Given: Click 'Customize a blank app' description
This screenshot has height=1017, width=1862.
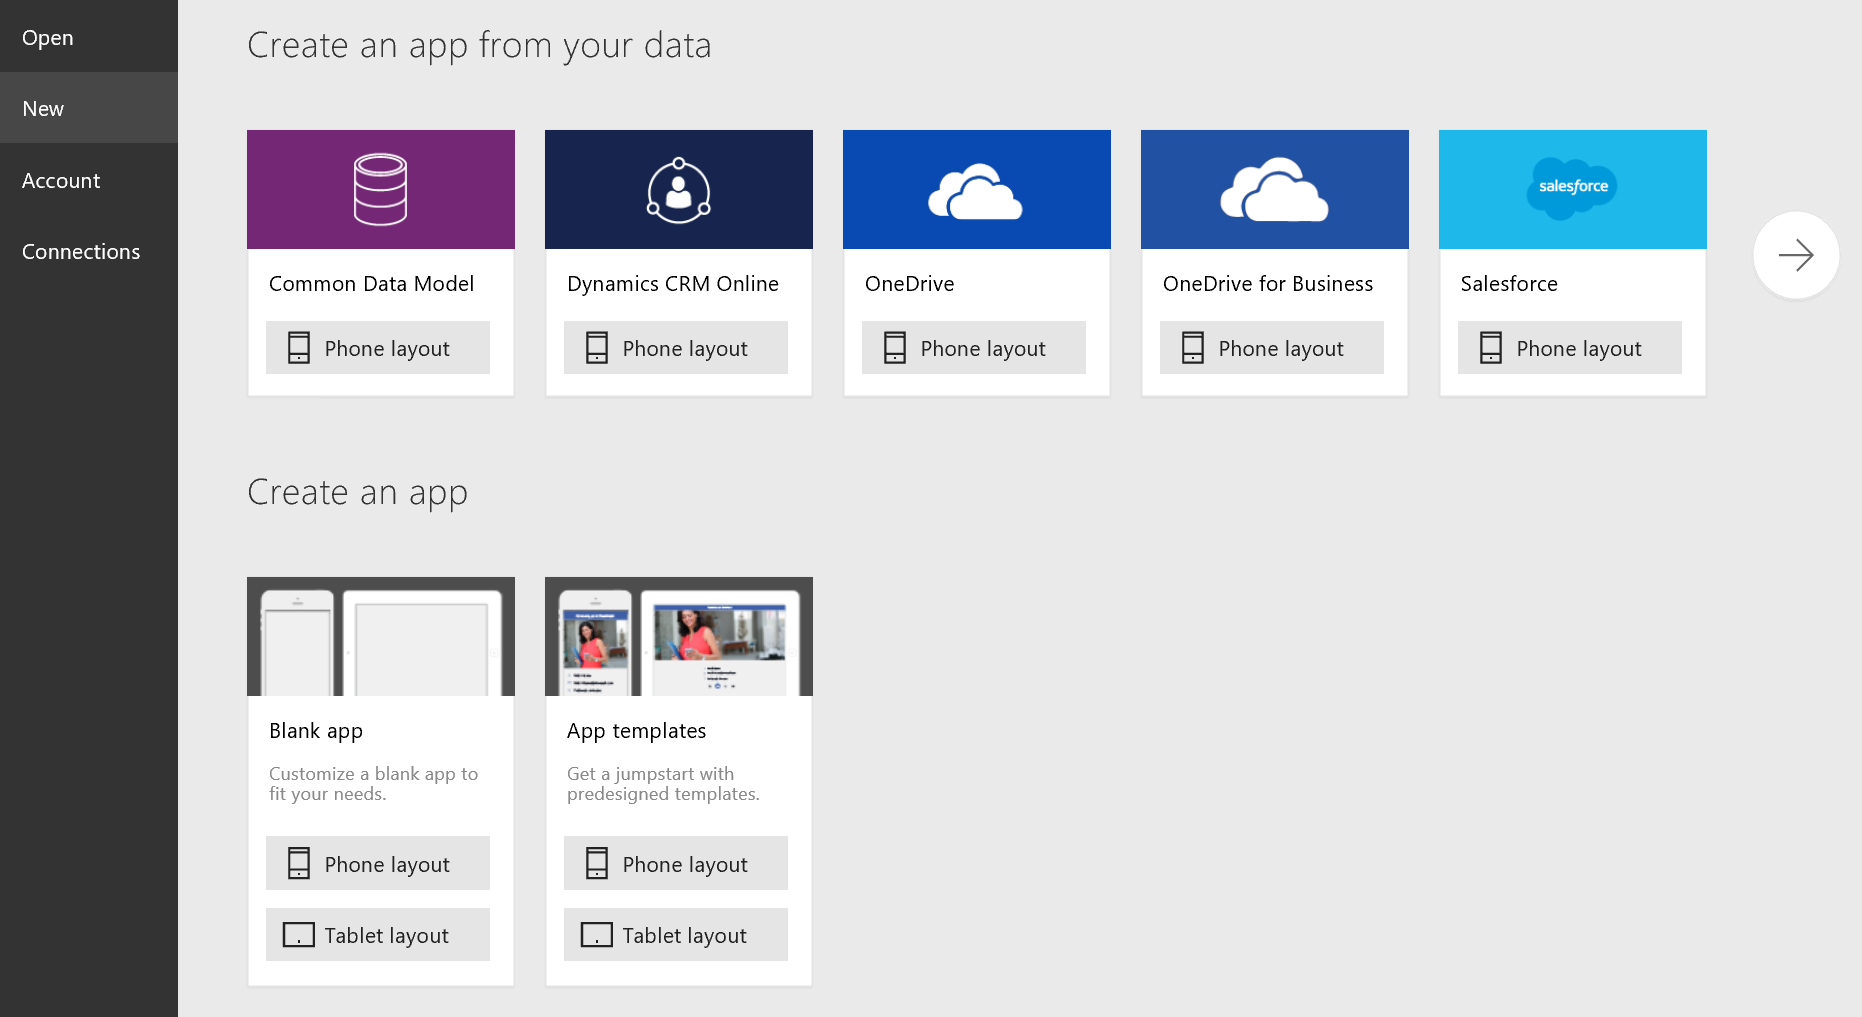Looking at the screenshot, I should pyautogui.click(x=373, y=784).
